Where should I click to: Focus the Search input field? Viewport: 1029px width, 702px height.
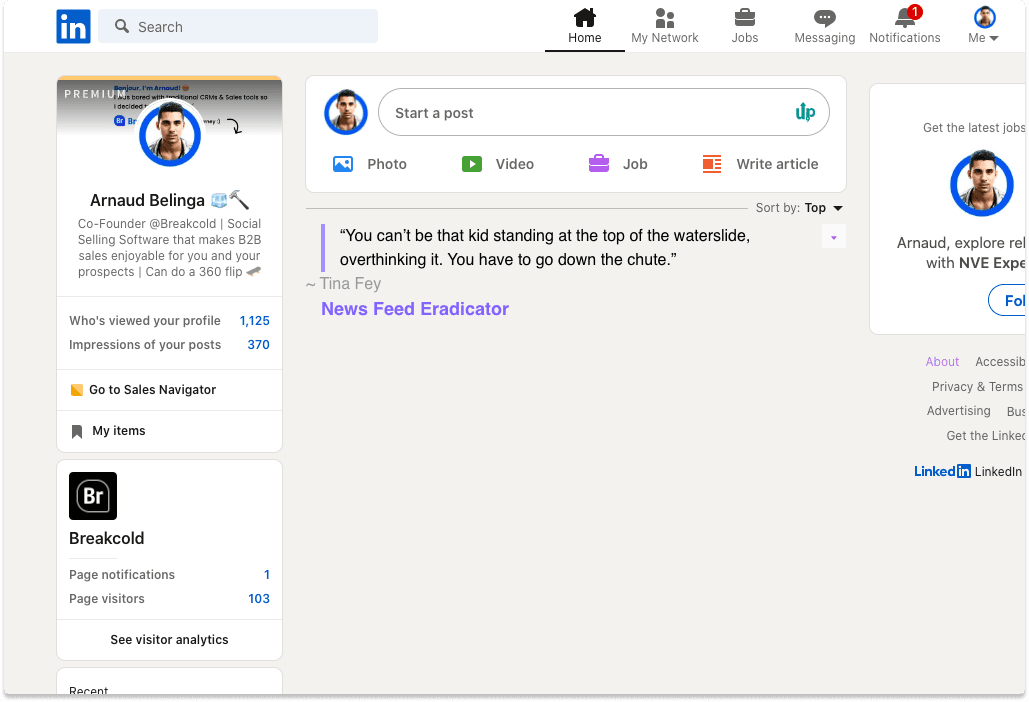(x=238, y=26)
